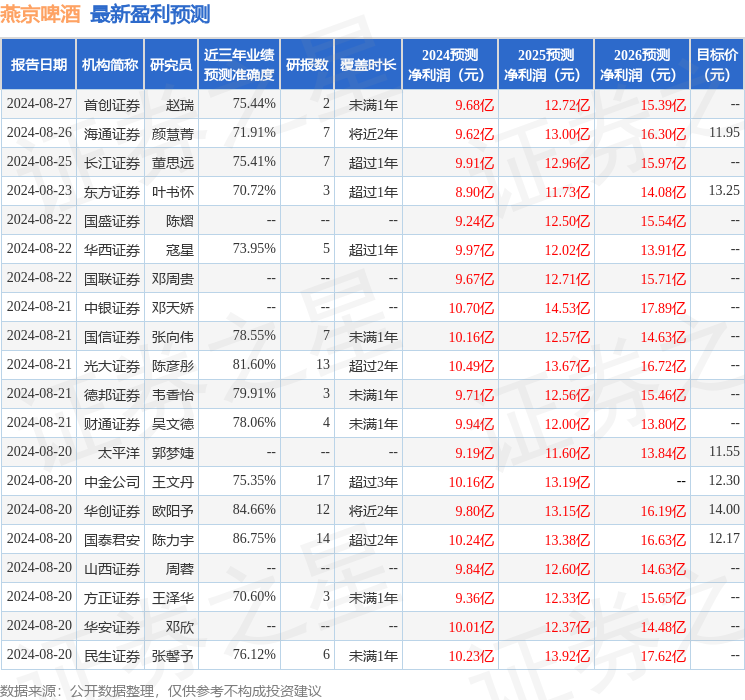Click 2026 profit value 17.89亿
Image resolution: width=745 pixels, height=700 pixels.
[x=663, y=308]
